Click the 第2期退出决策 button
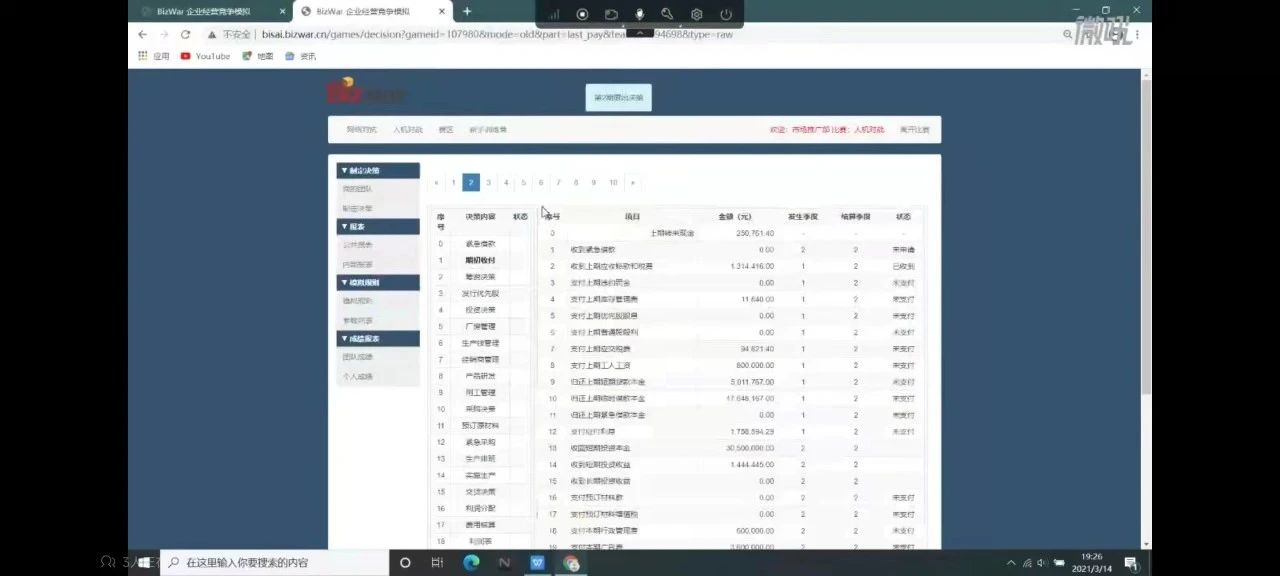Screen dimensions: 1280x576 (618, 98)
